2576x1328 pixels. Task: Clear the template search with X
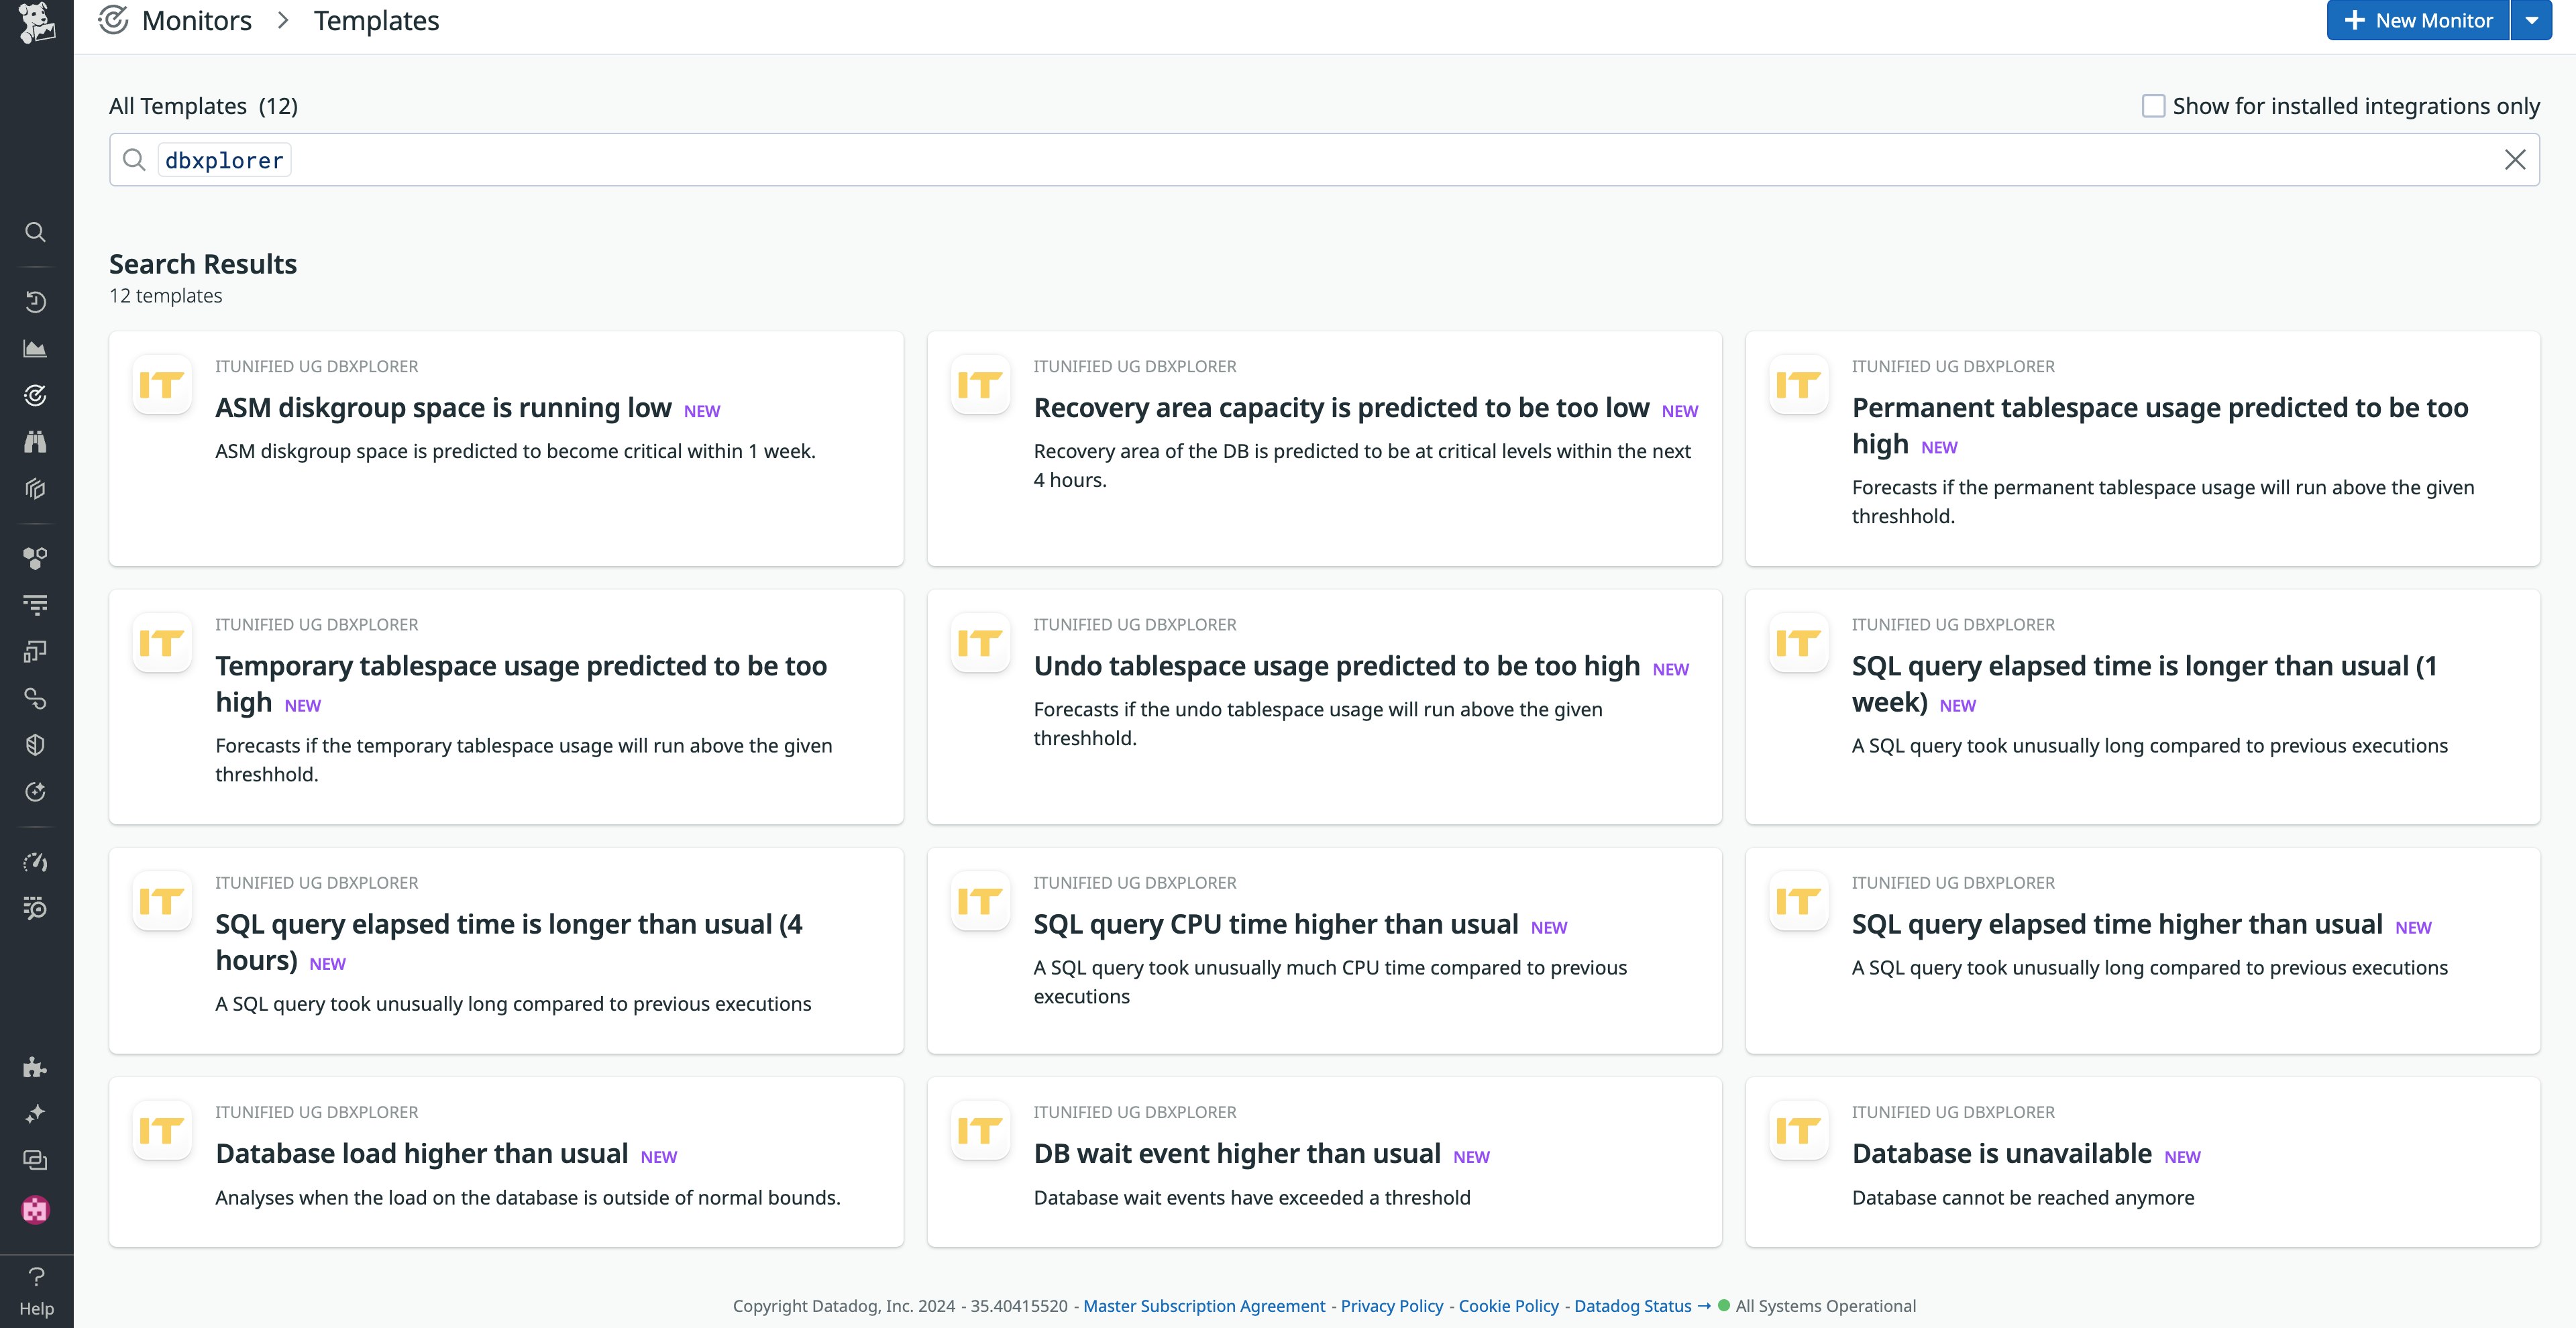pos(2514,160)
